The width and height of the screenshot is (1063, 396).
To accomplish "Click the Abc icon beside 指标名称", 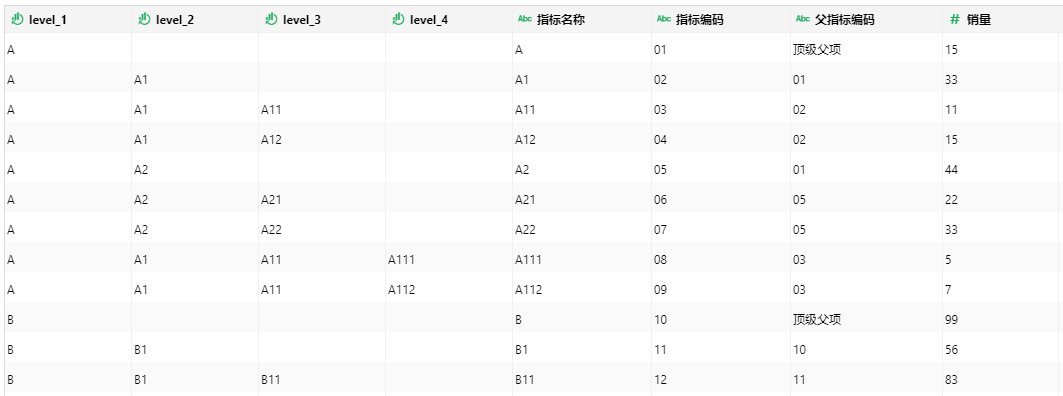I will pyautogui.click(x=525, y=20).
